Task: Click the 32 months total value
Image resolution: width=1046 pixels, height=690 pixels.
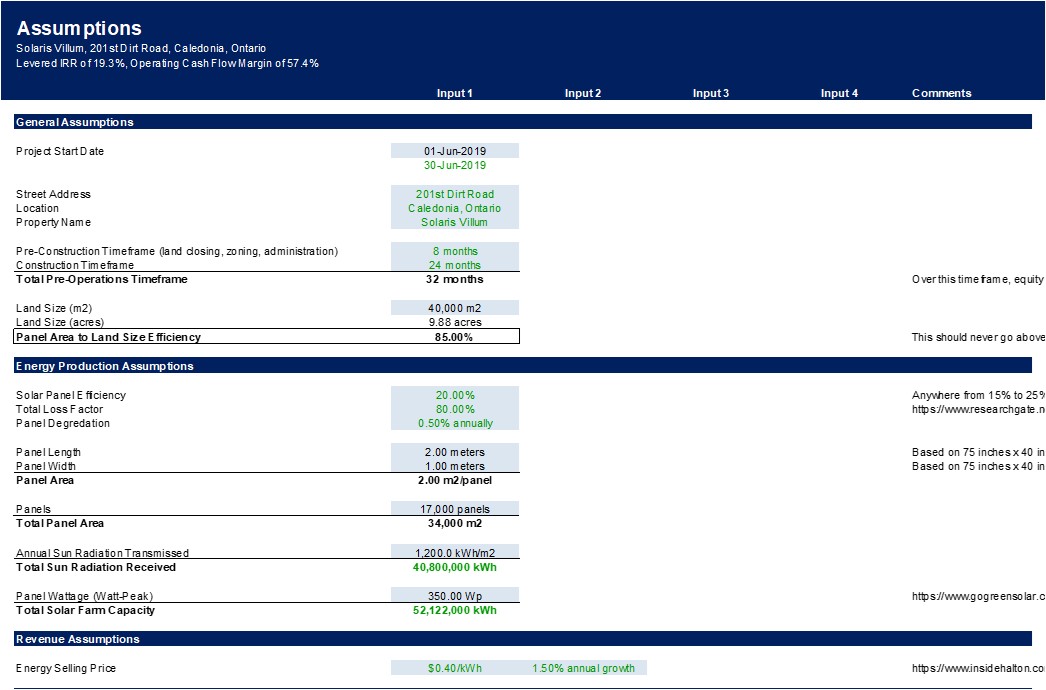Action: click(455, 280)
